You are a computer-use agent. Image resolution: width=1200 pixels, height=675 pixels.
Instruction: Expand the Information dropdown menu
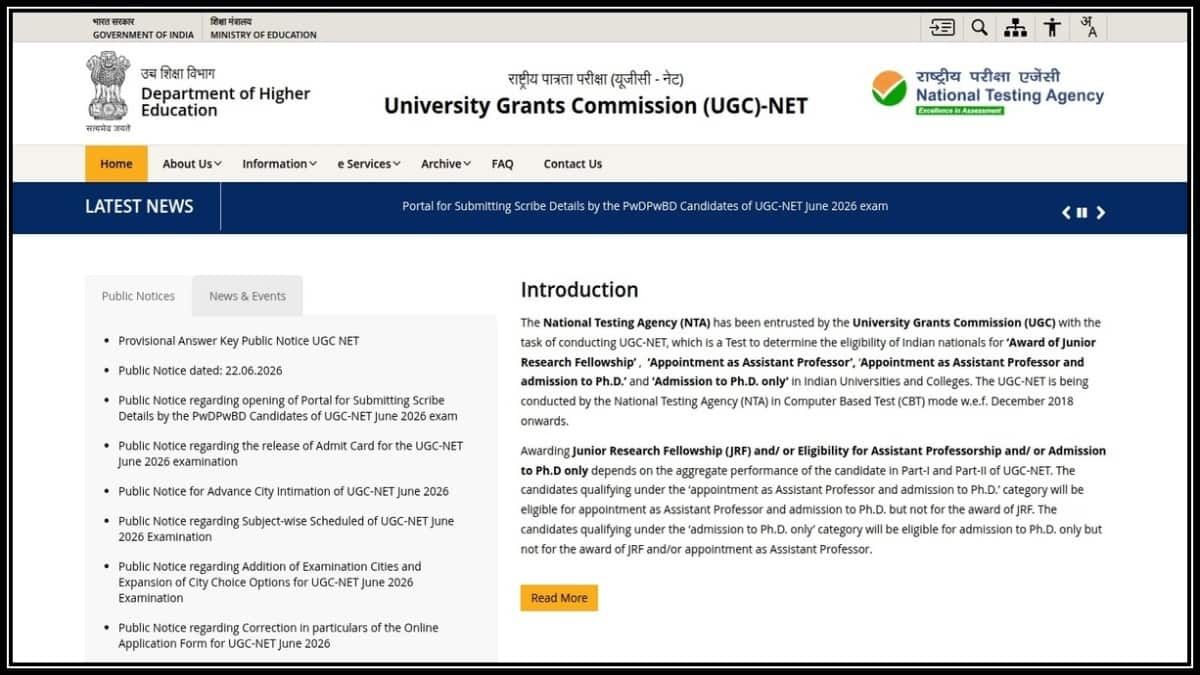(x=279, y=164)
